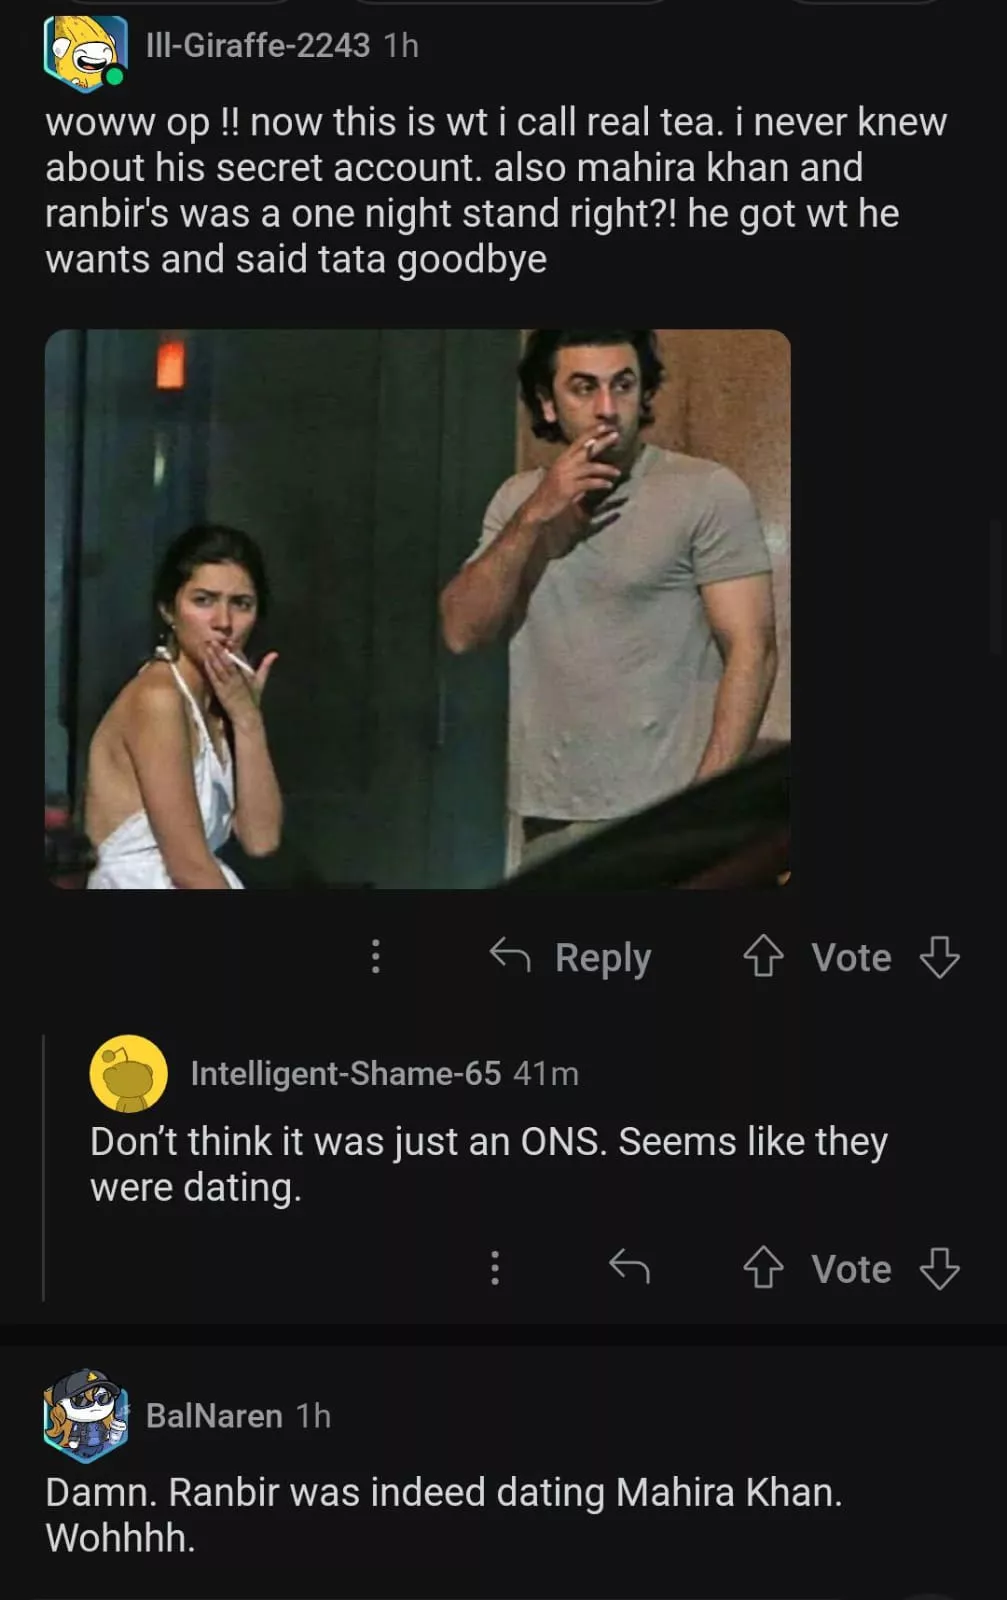
Task: Open Intelligent-Shame-65's yellow avatar
Action: coord(129,1073)
